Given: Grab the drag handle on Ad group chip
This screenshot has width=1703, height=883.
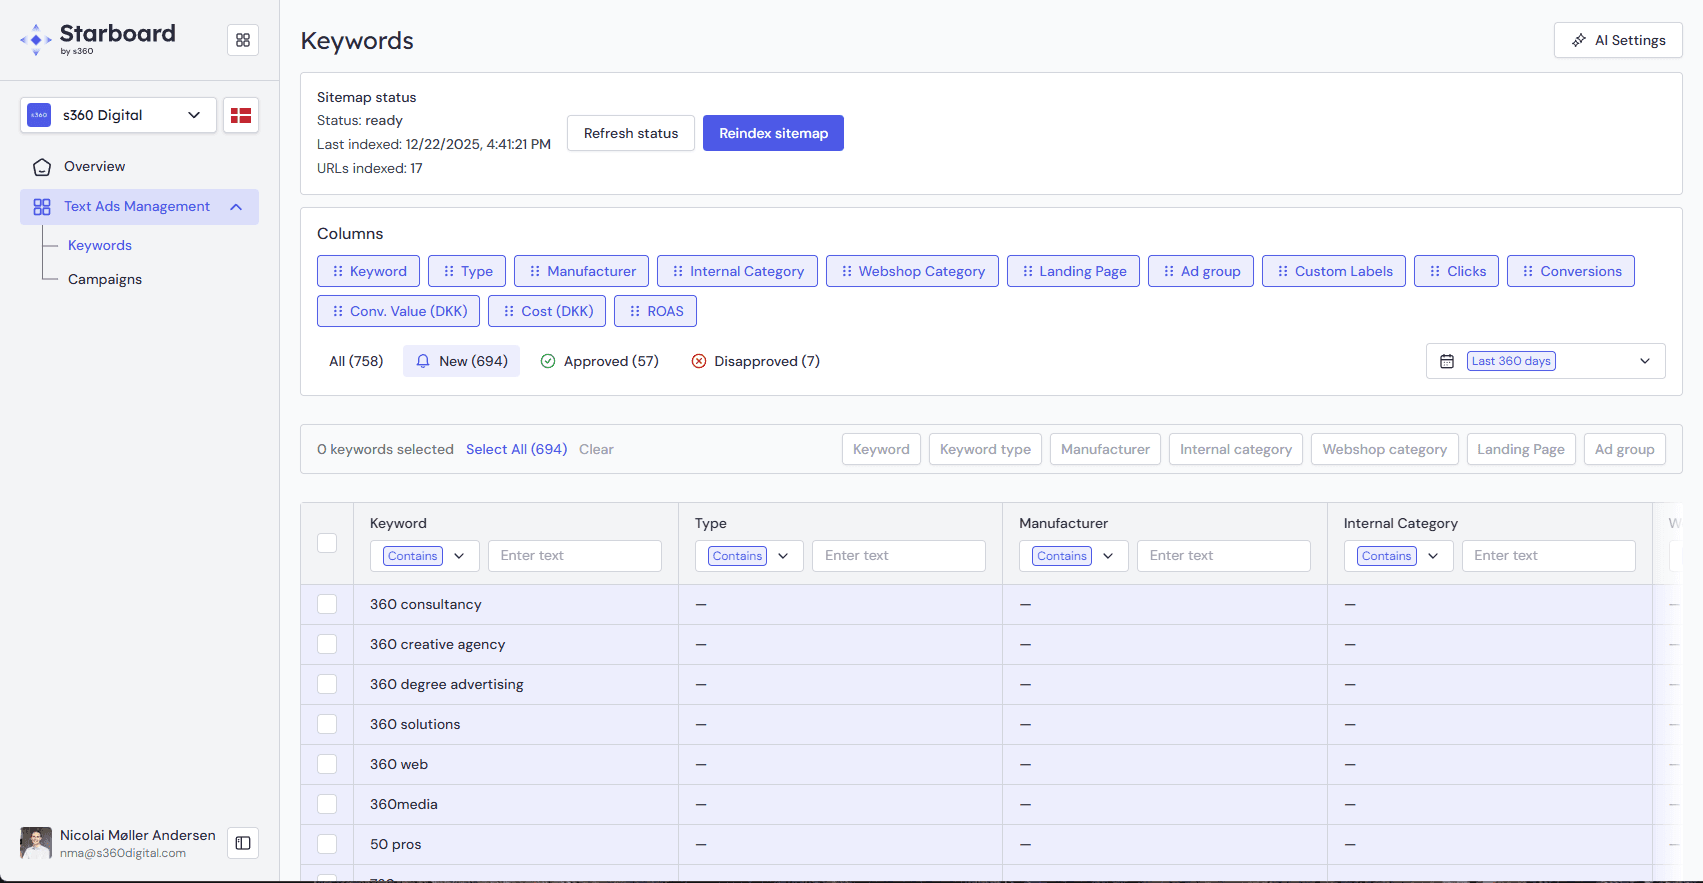Looking at the screenshot, I should pyautogui.click(x=1169, y=271).
